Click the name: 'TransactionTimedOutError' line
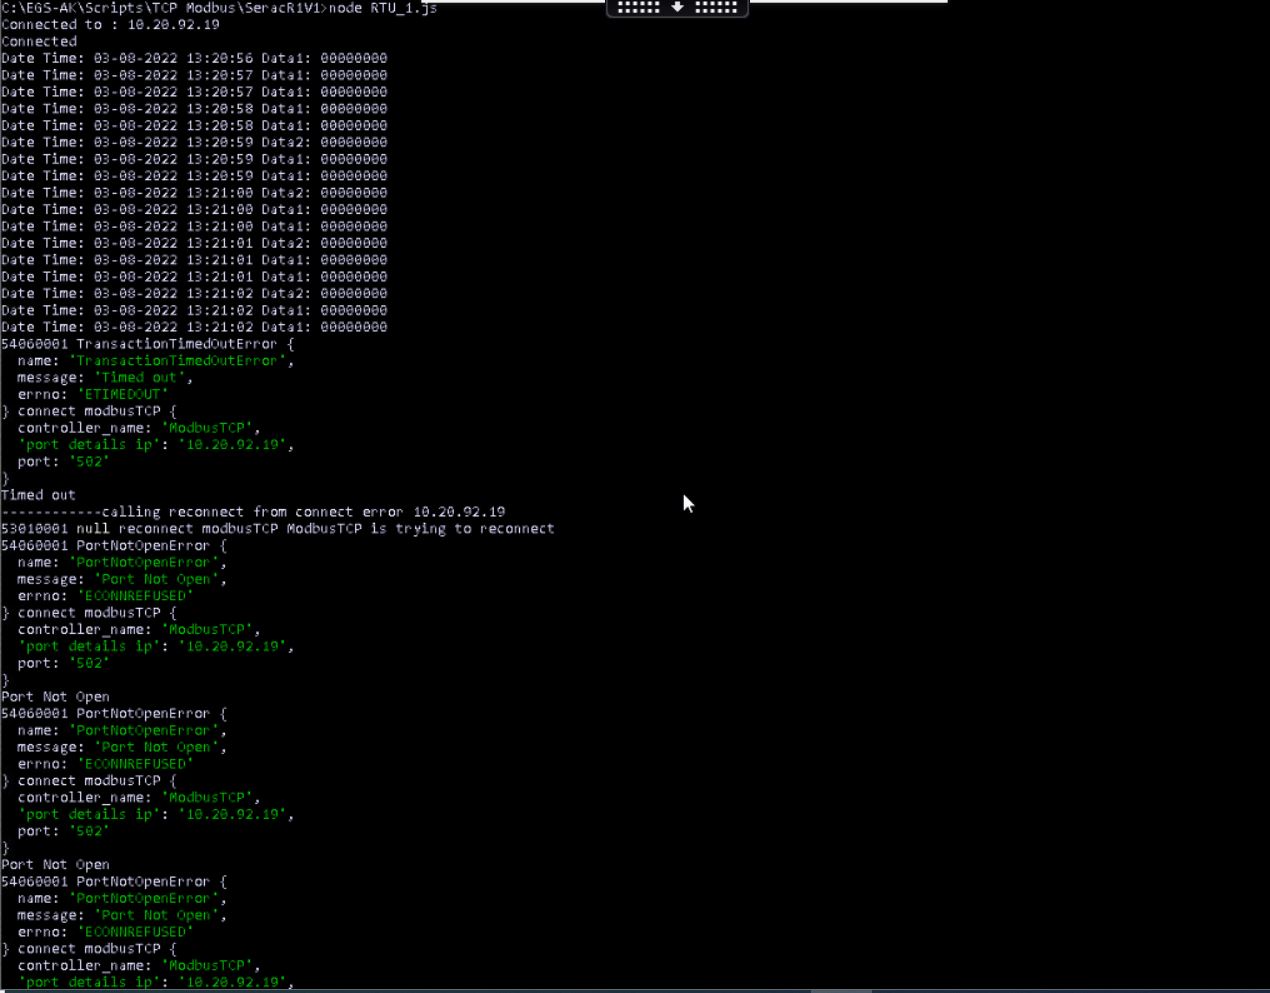 [155, 361]
